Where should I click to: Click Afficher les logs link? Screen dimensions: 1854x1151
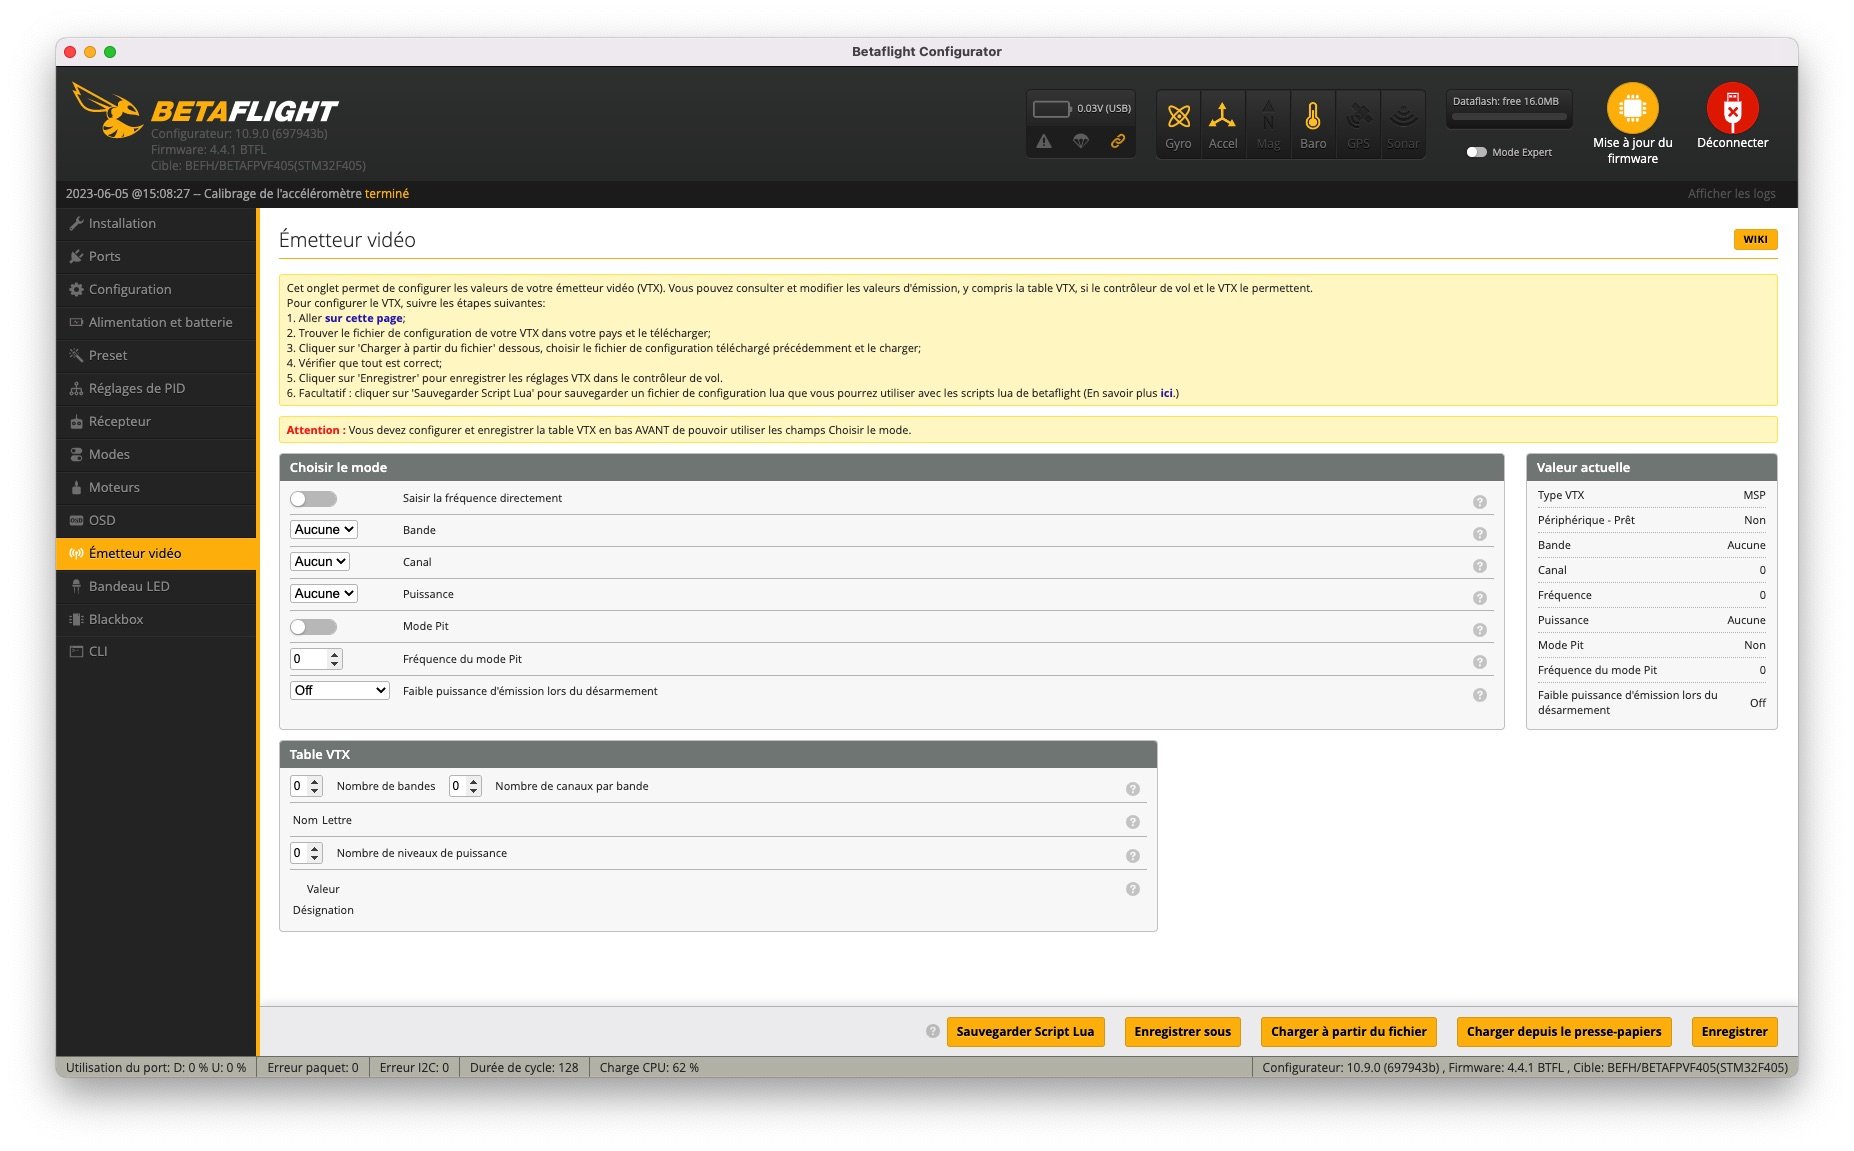(x=1731, y=194)
